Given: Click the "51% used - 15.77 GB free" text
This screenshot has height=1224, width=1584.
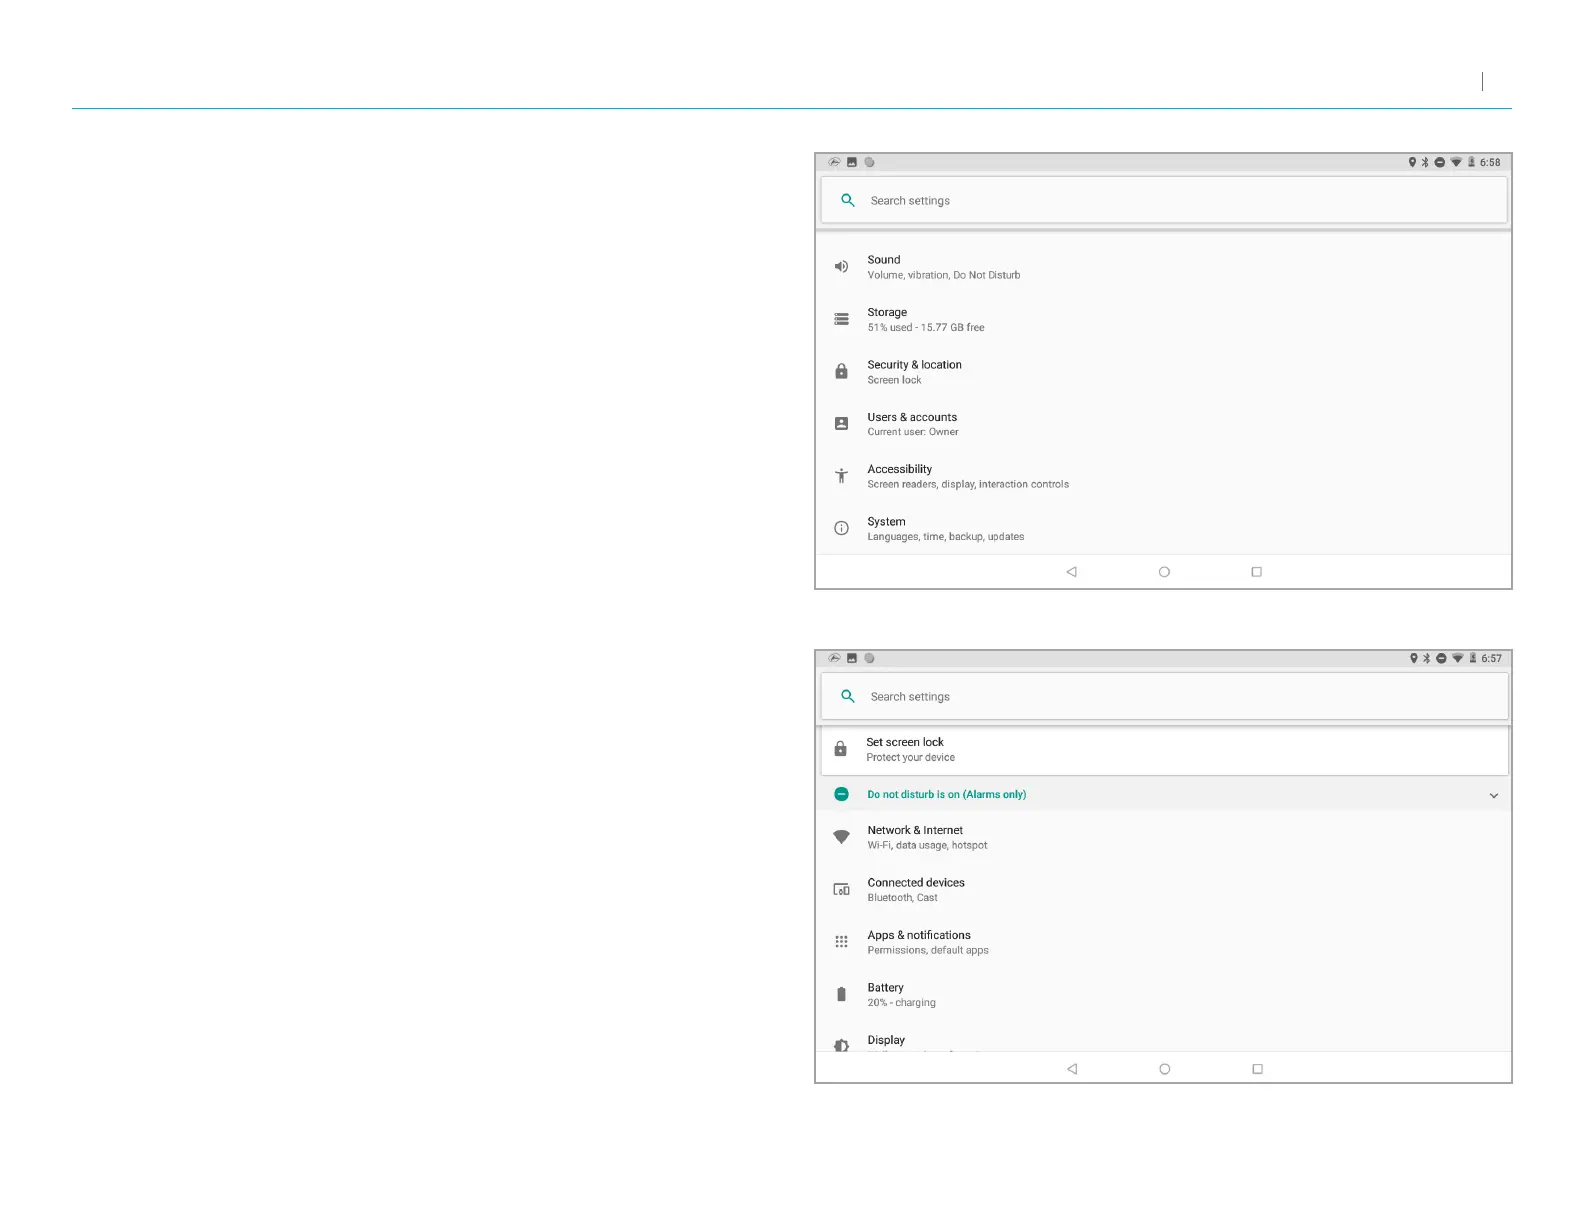Looking at the screenshot, I should click(x=926, y=328).
